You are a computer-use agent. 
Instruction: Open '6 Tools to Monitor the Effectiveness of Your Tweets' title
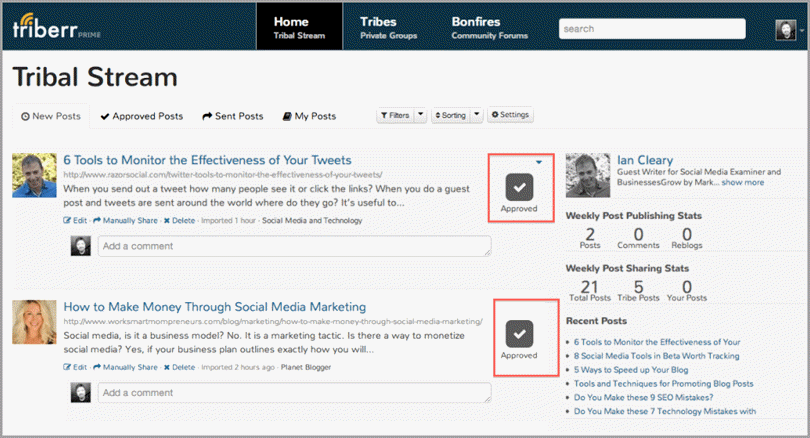click(x=207, y=160)
